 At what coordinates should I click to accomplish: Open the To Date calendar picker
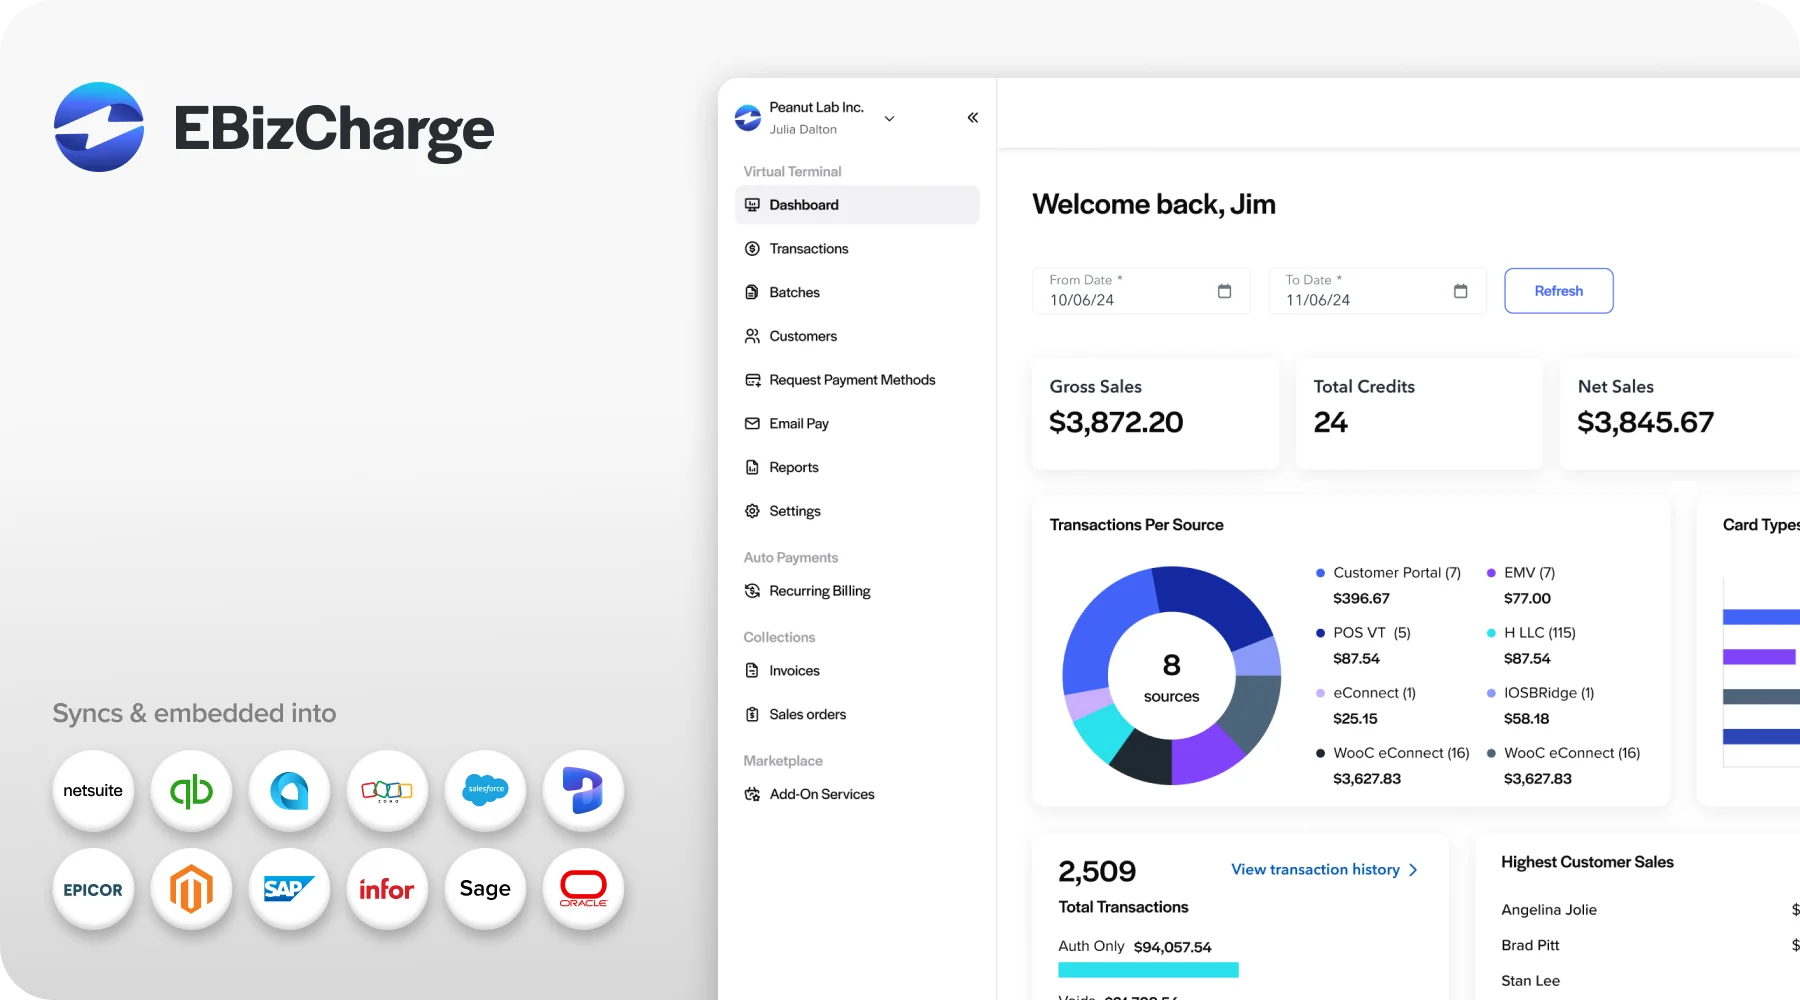pos(1460,291)
